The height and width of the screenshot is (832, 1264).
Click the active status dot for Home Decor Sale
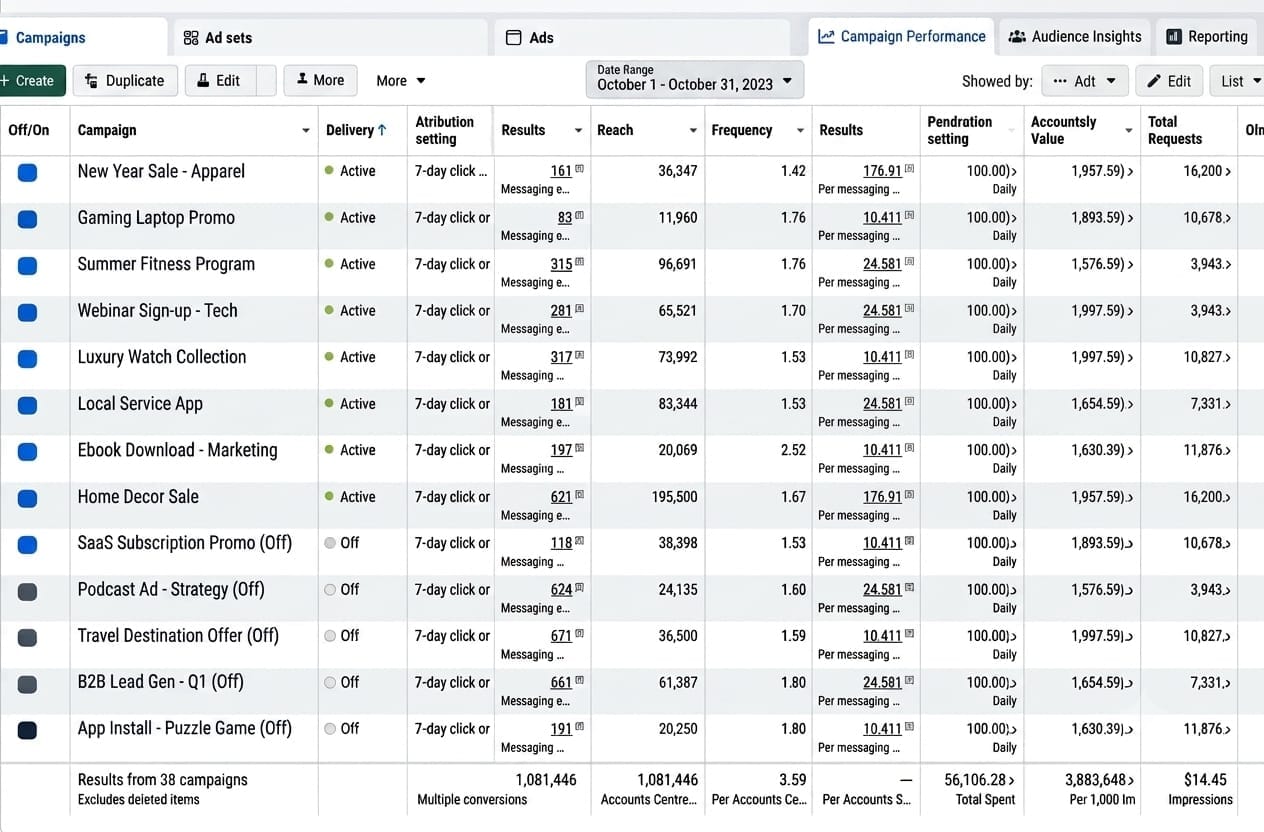329,497
